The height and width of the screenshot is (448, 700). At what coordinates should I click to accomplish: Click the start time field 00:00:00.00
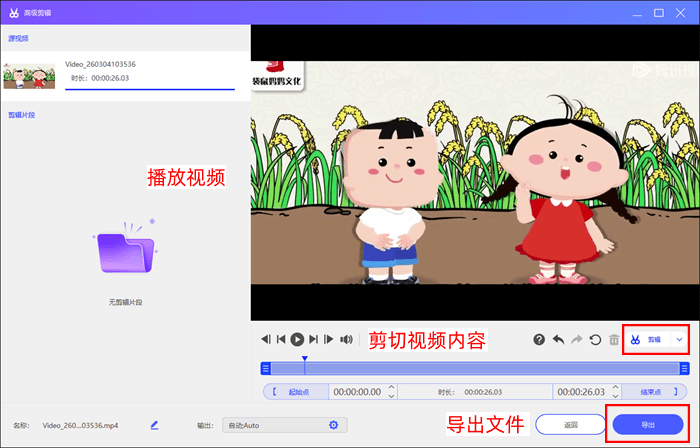tap(357, 392)
